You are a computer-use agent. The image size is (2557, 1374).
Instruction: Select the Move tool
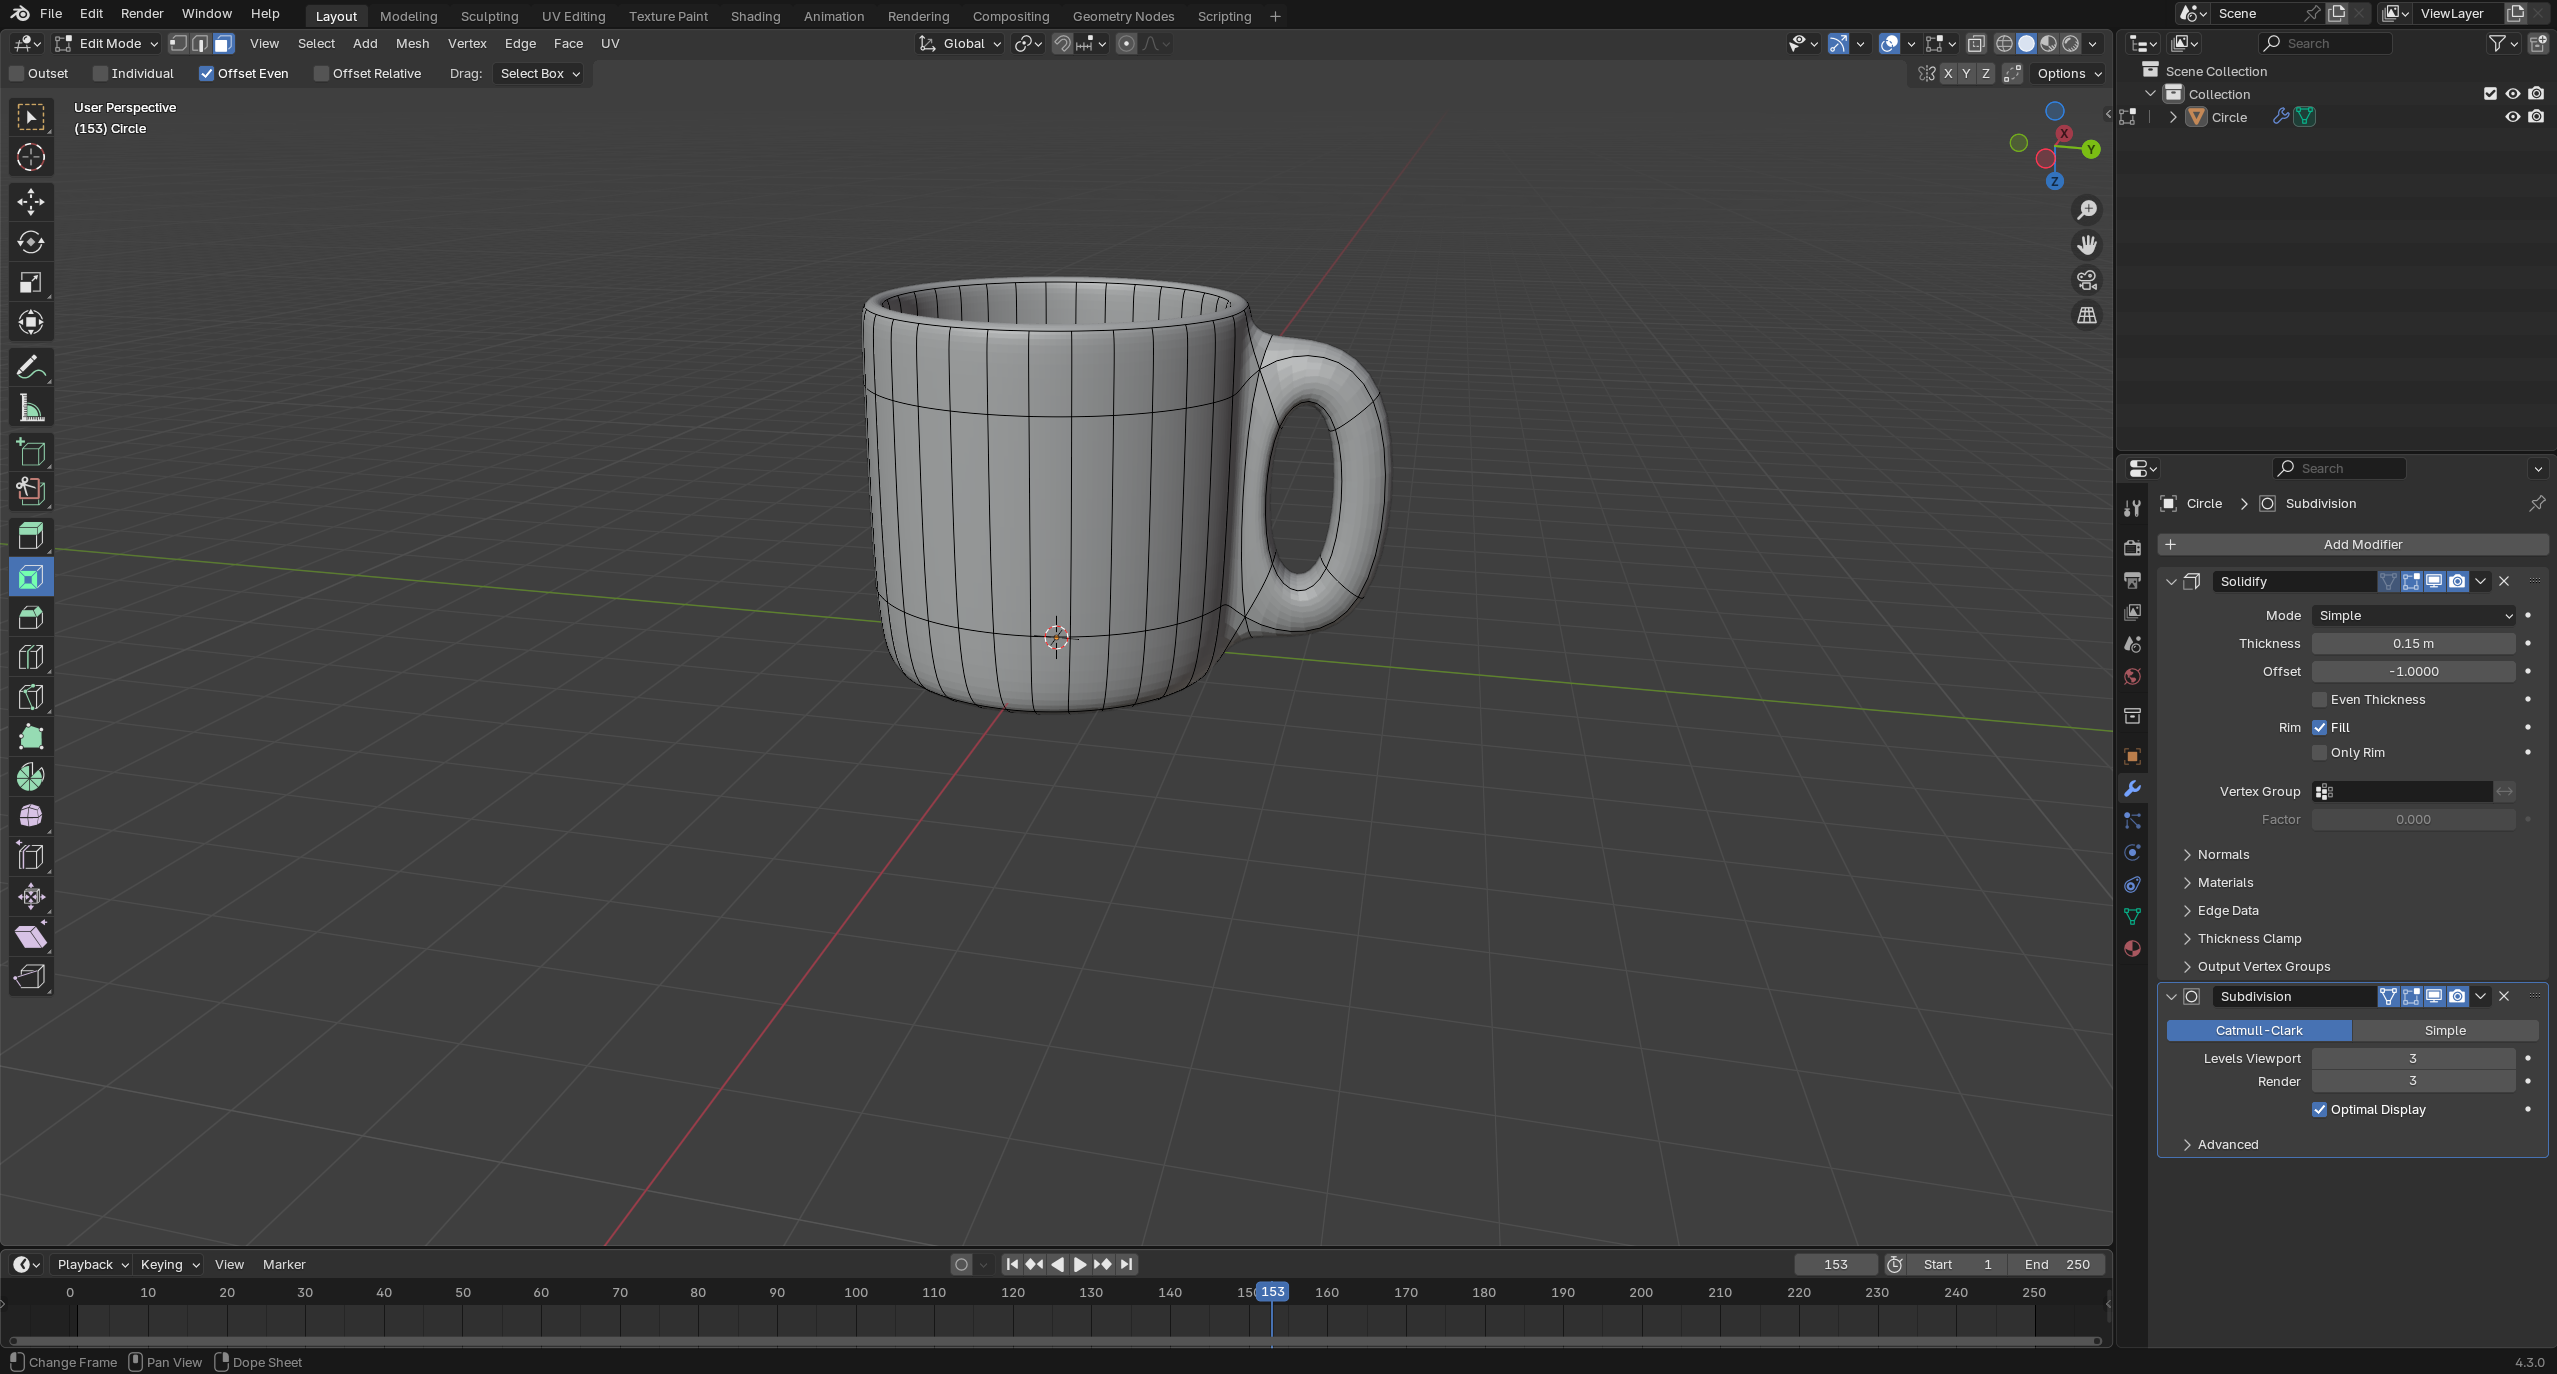tap(31, 202)
